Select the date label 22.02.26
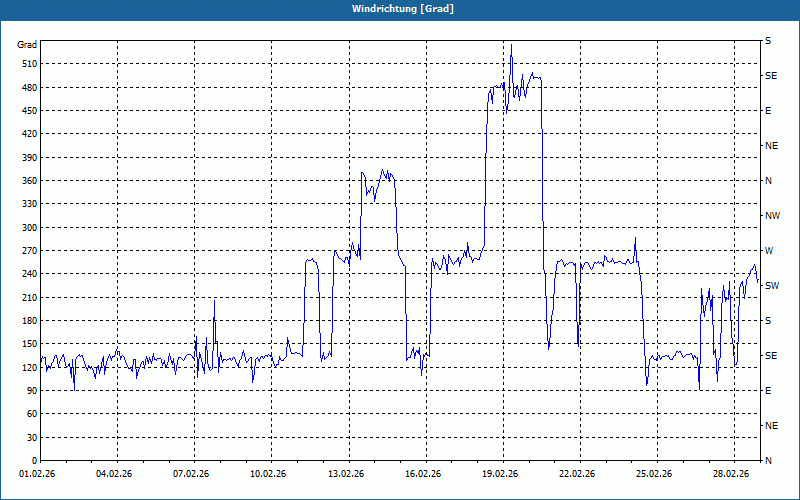This screenshot has height=500, width=800. point(577,474)
